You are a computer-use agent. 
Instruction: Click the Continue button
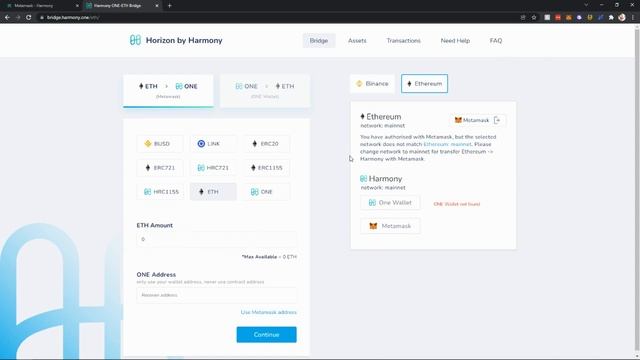(267, 335)
